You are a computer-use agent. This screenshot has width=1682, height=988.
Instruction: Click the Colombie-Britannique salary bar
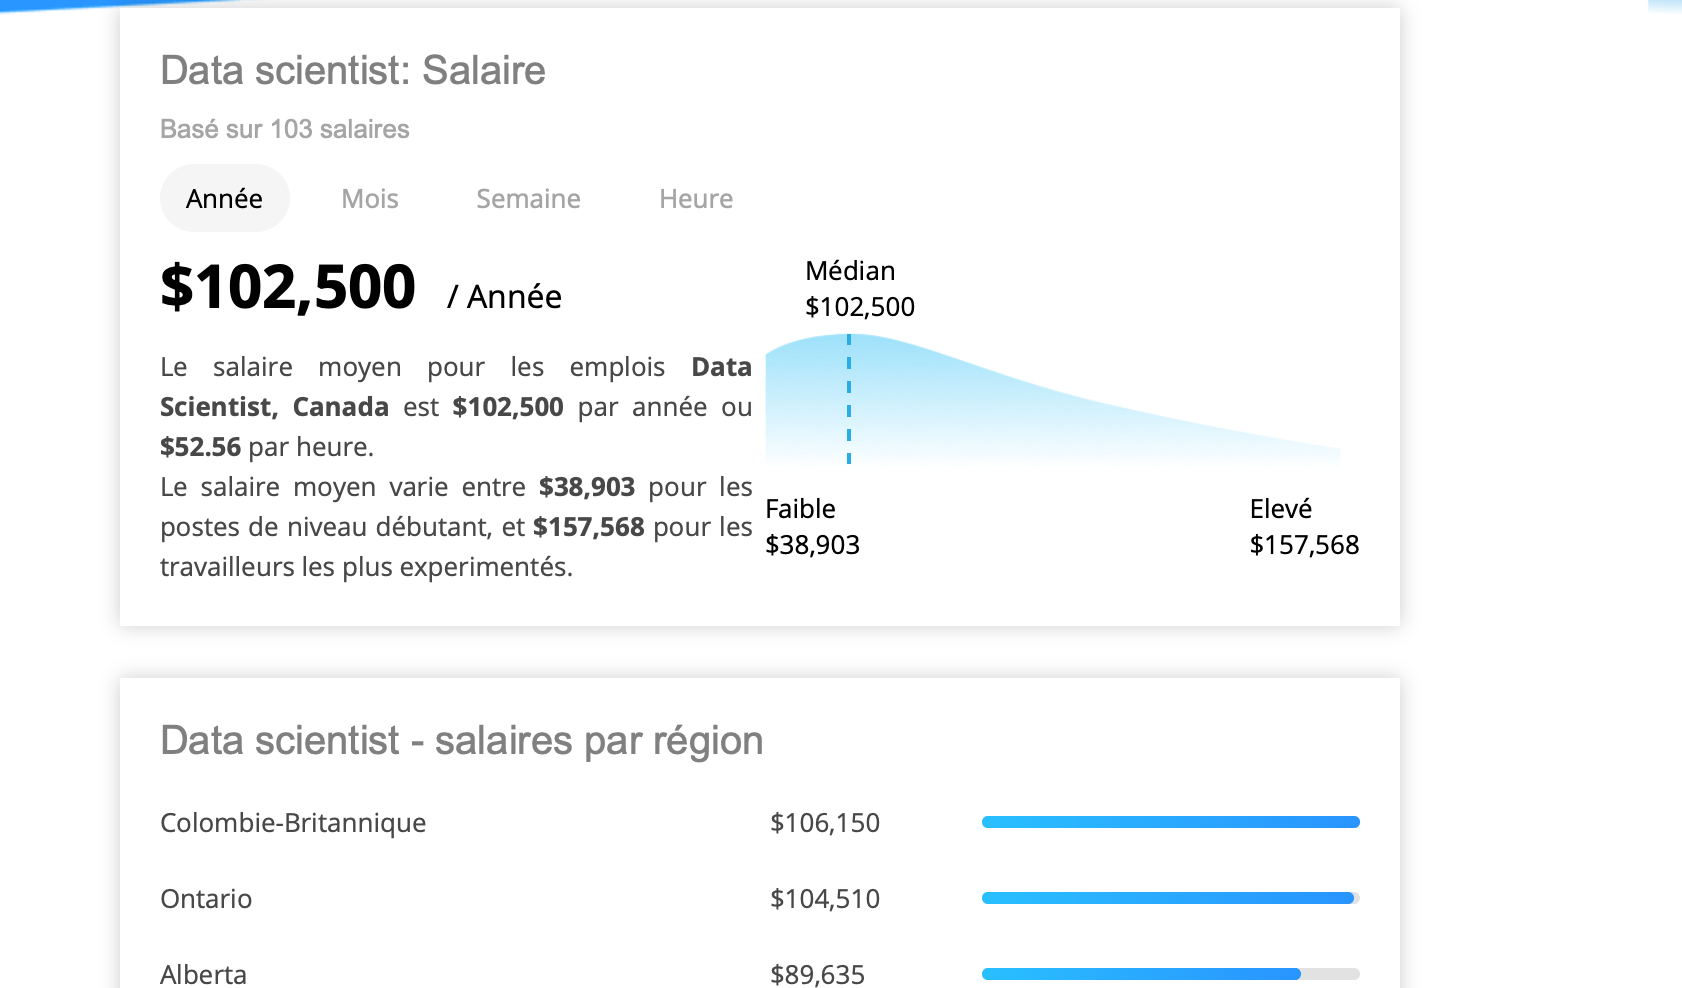pos(1171,822)
